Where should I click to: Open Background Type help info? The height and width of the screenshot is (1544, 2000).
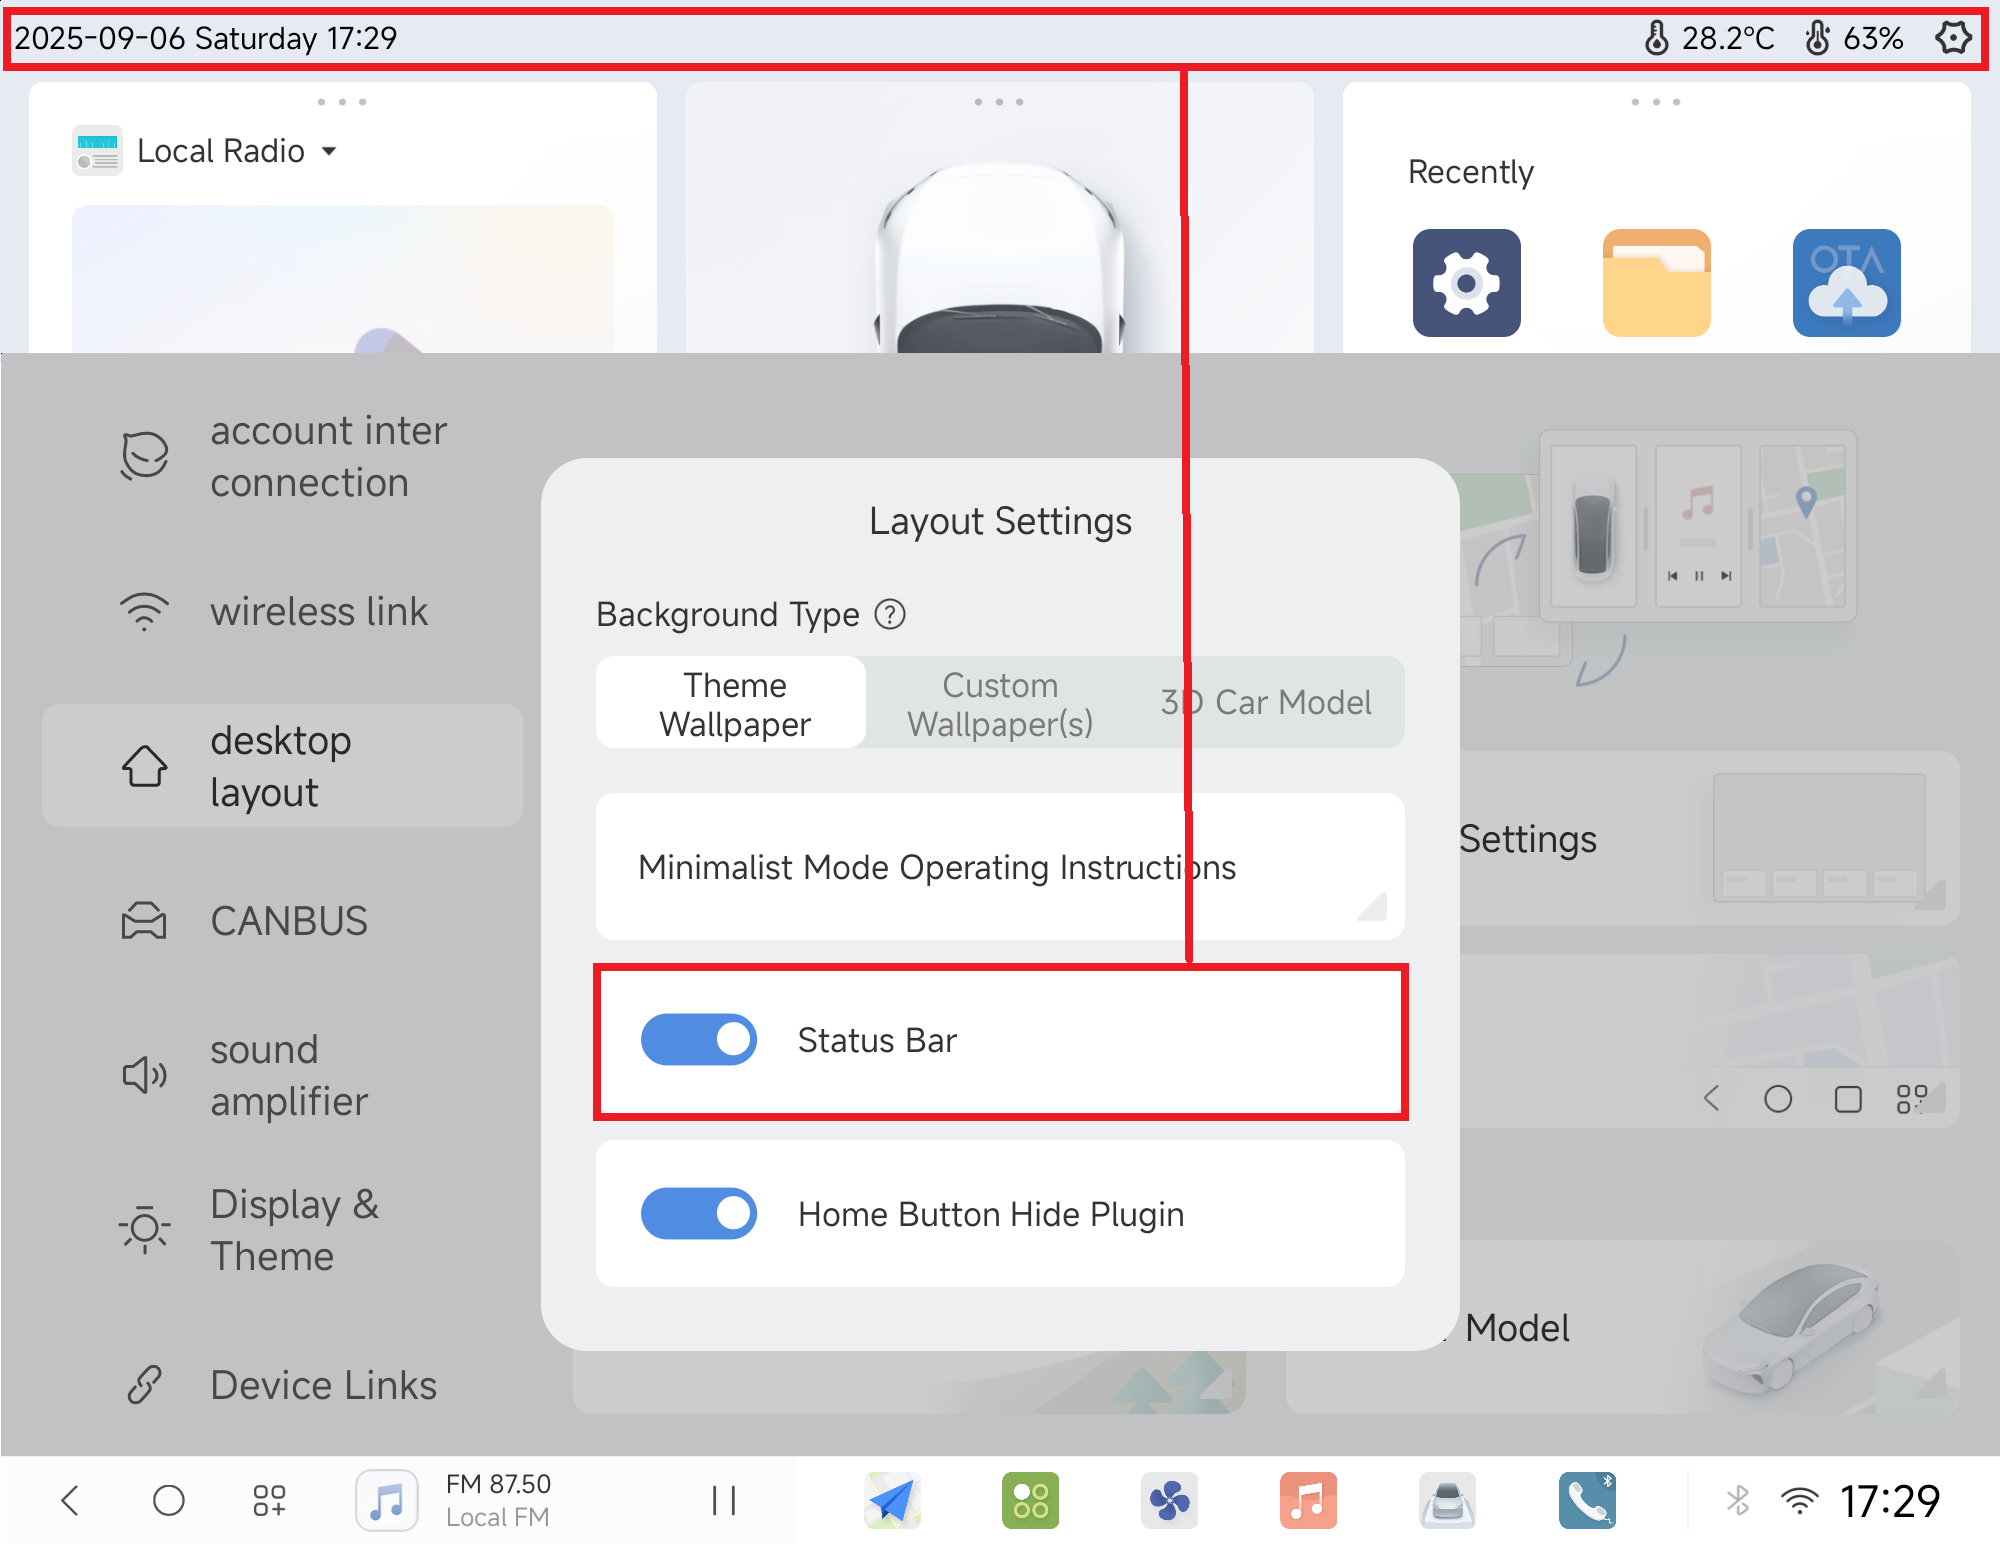(x=889, y=614)
